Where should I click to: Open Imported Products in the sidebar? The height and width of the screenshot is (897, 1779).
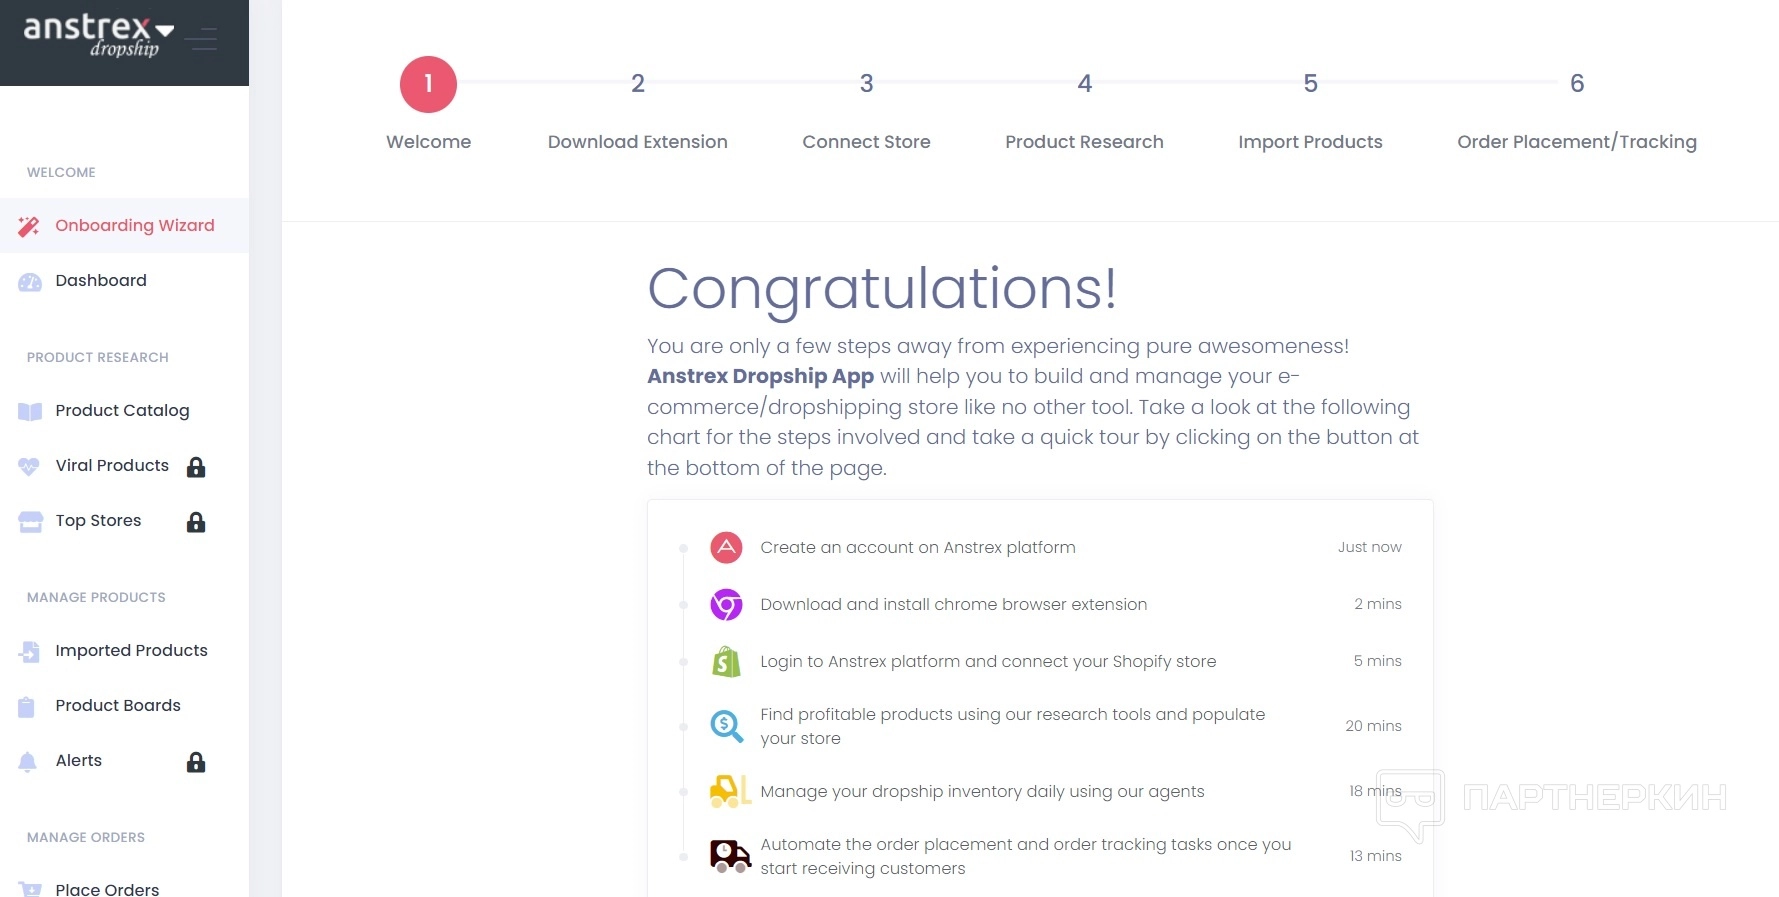(x=131, y=651)
